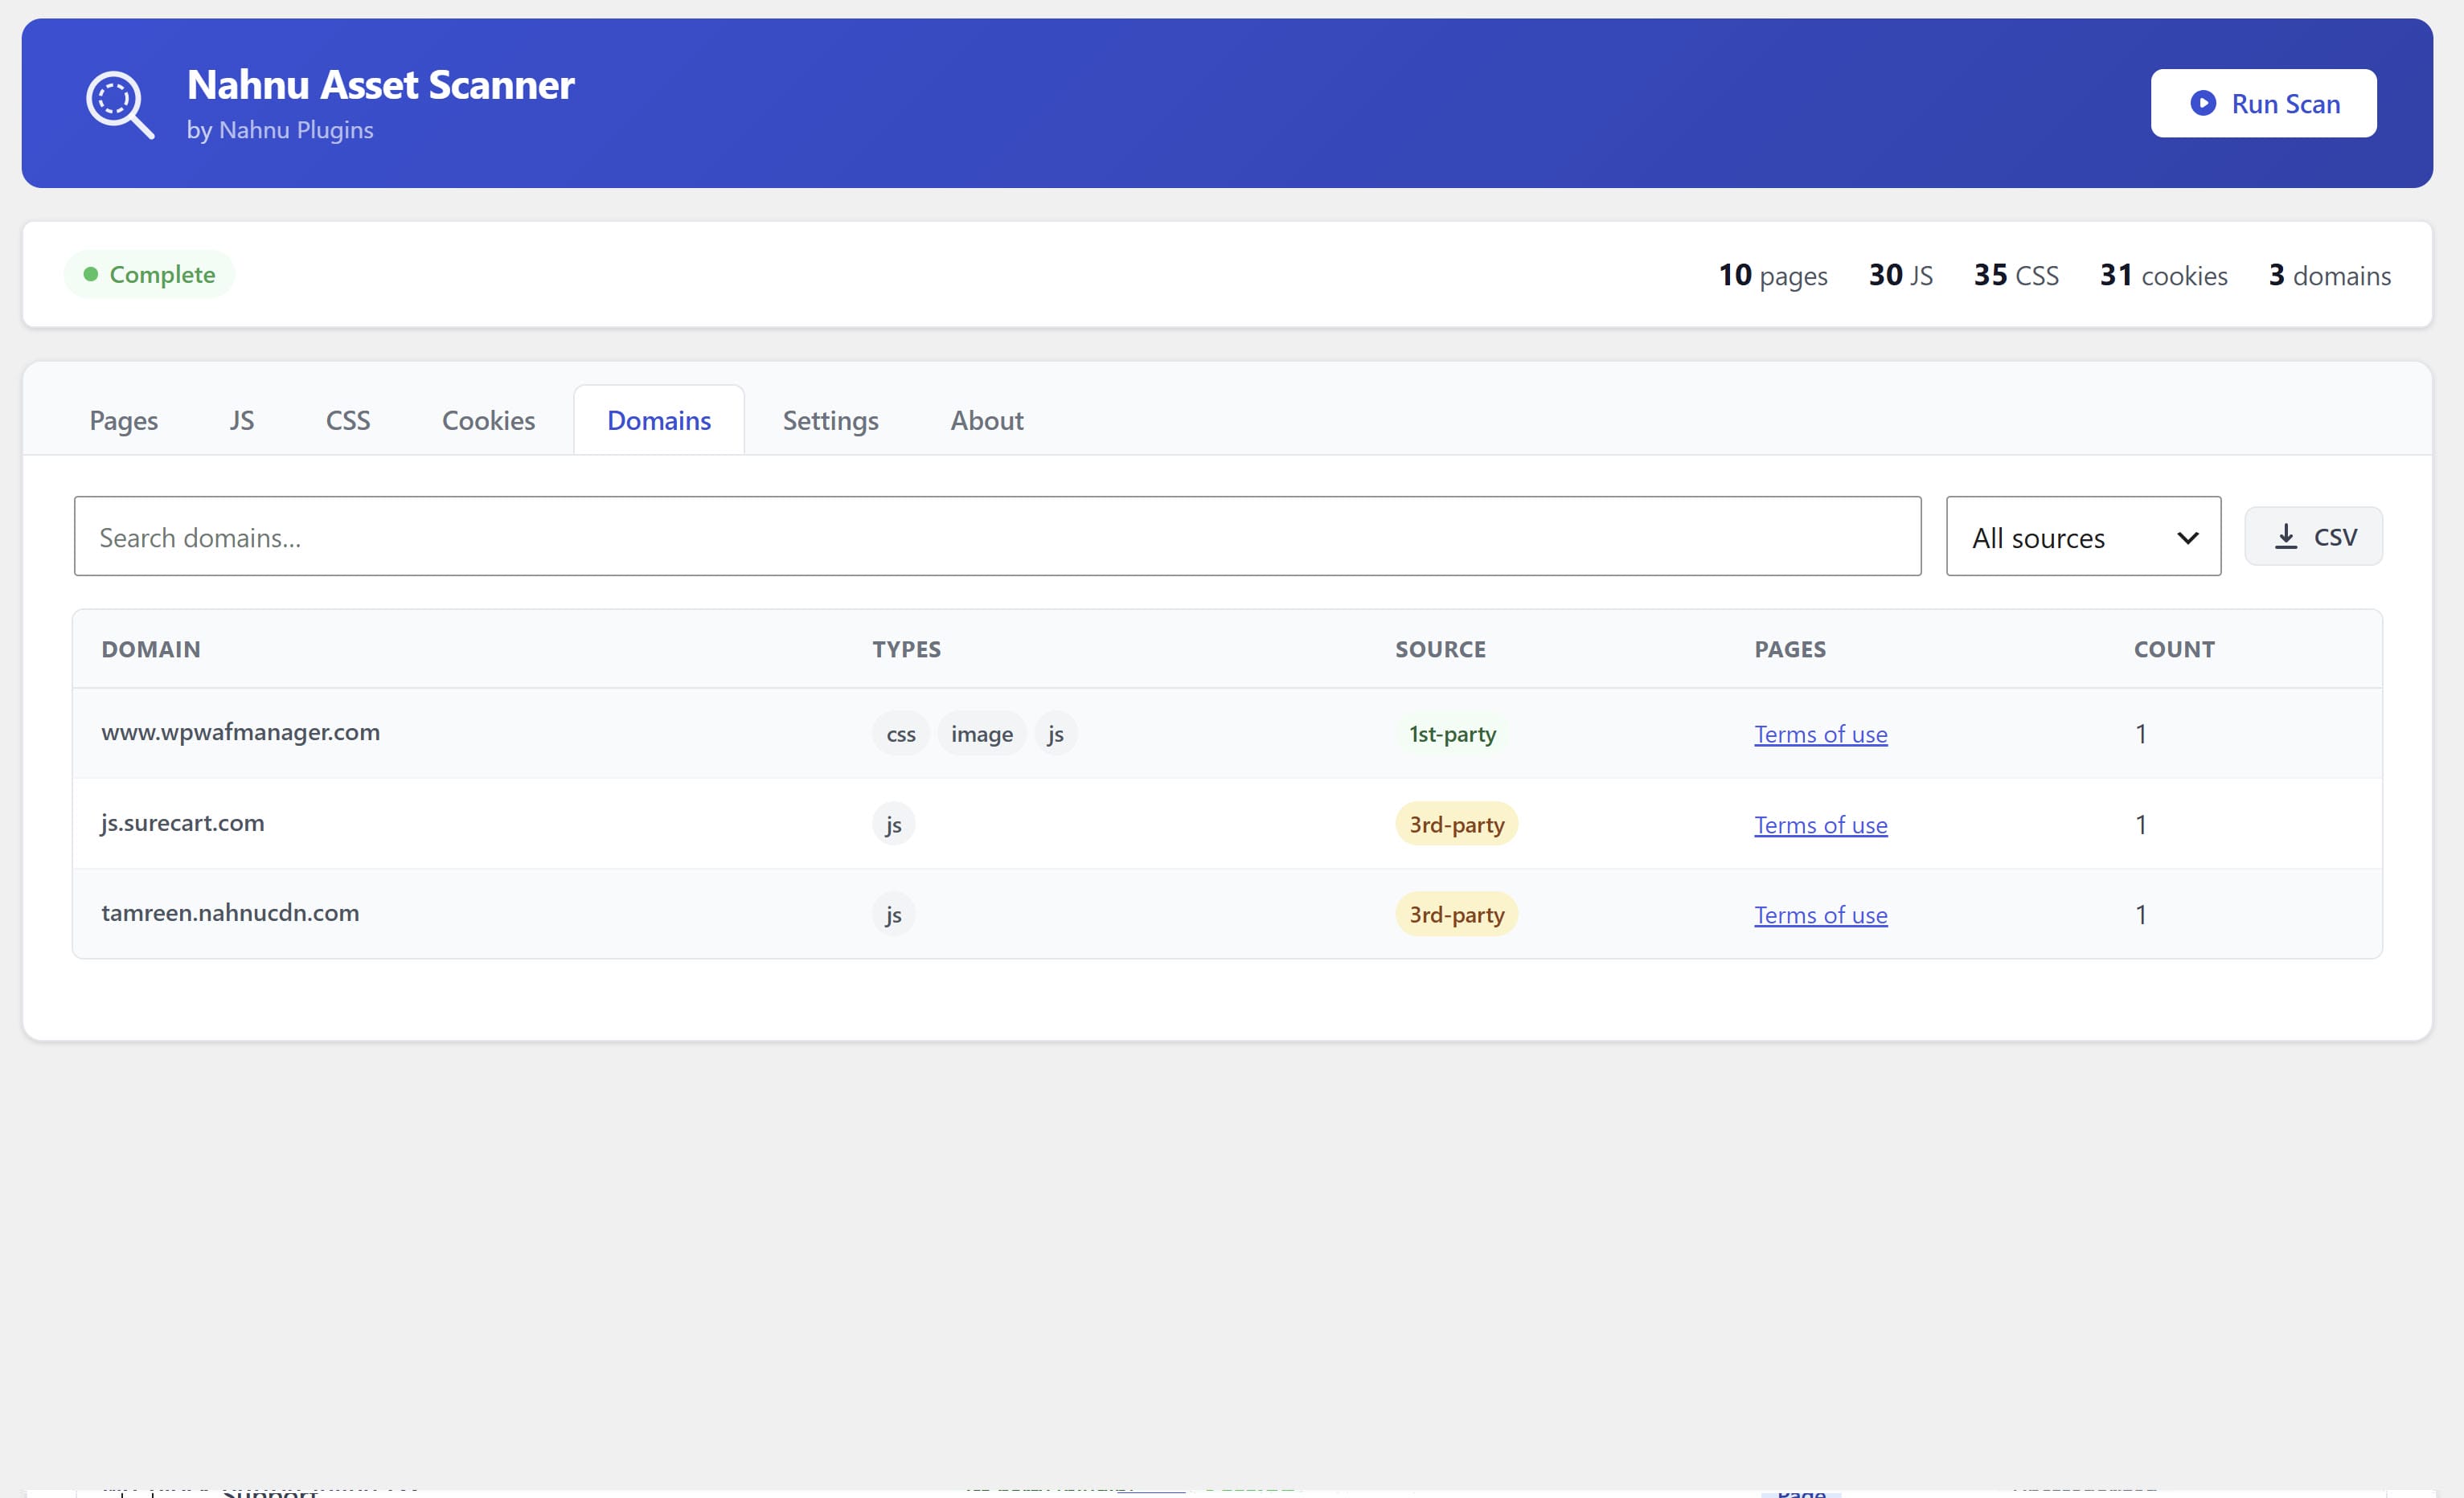The height and width of the screenshot is (1498, 2464).
Task: Click the Nahnu Asset Scanner magnifier logo
Action: click(x=120, y=104)
